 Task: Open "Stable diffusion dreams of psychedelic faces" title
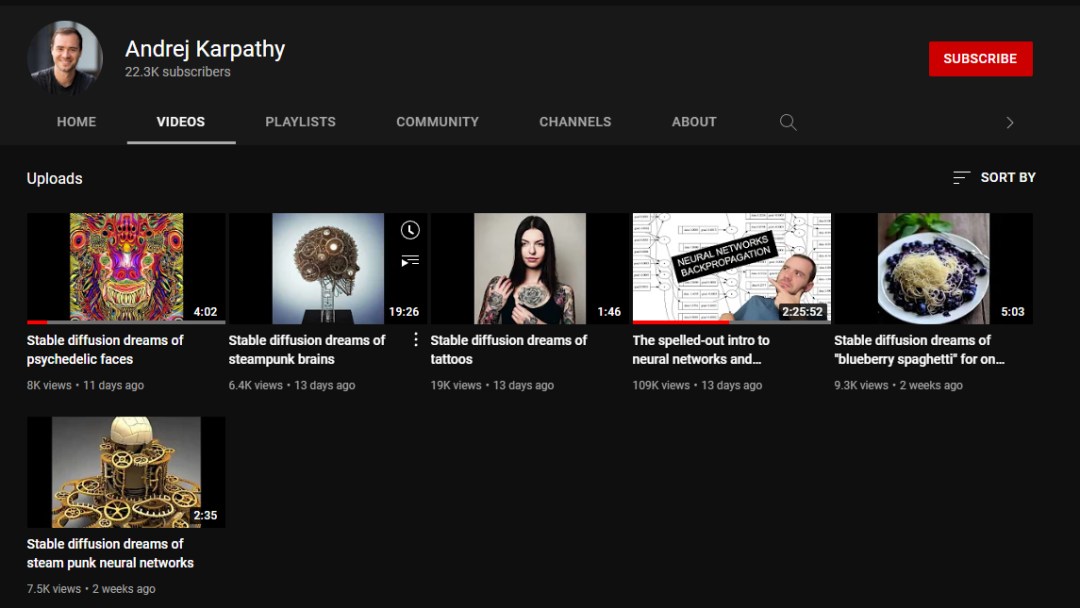click(105, 349)
